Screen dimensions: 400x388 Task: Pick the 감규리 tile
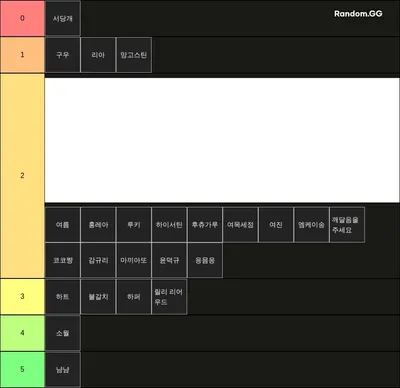98,260
